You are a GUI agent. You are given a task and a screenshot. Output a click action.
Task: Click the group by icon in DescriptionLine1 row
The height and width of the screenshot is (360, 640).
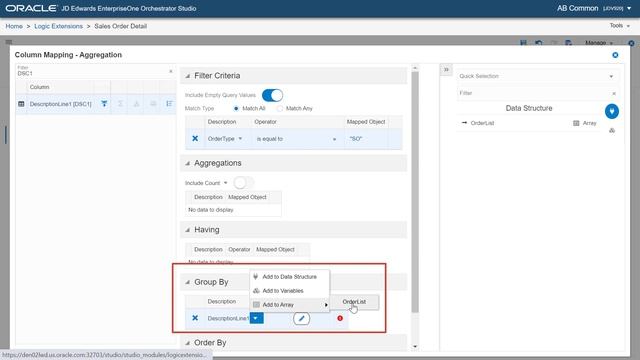(153, 104)
